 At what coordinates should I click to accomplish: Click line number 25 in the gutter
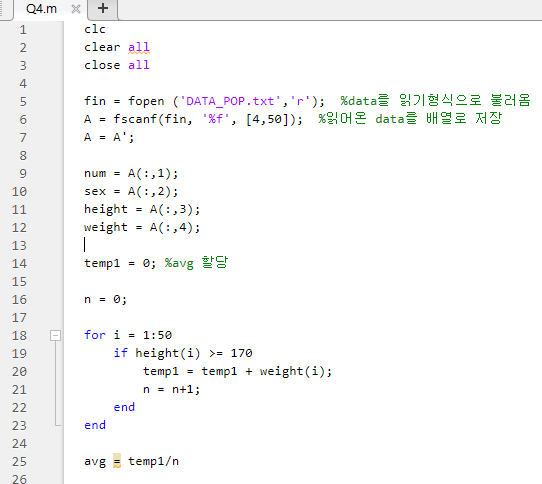pos(19,462)
